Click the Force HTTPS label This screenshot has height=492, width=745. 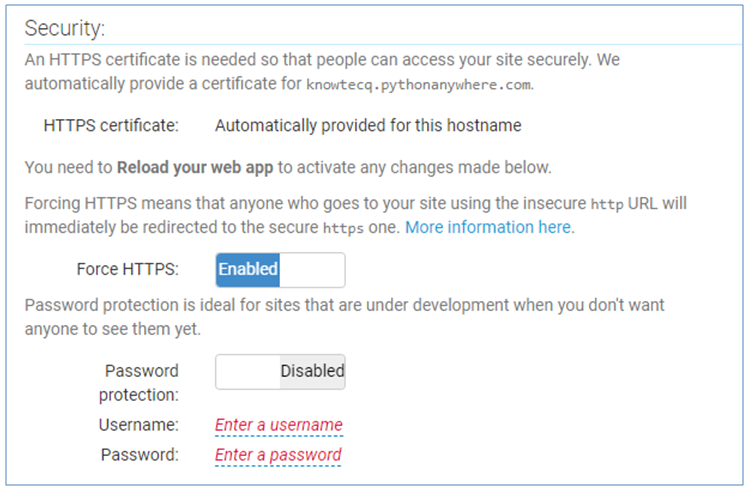click(x=127, y=270)
